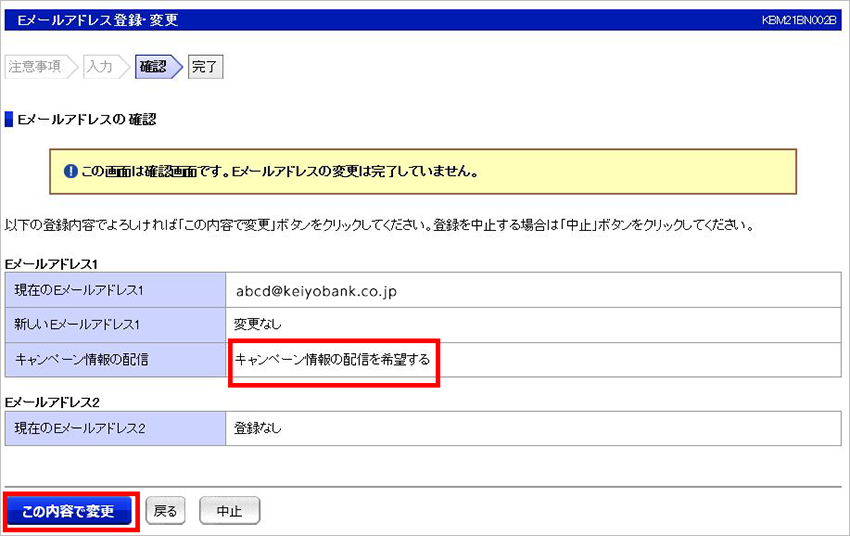Click the 登録なし value for address 2
The height and width of the screenshot is (536, 850).
coord(258,428)
